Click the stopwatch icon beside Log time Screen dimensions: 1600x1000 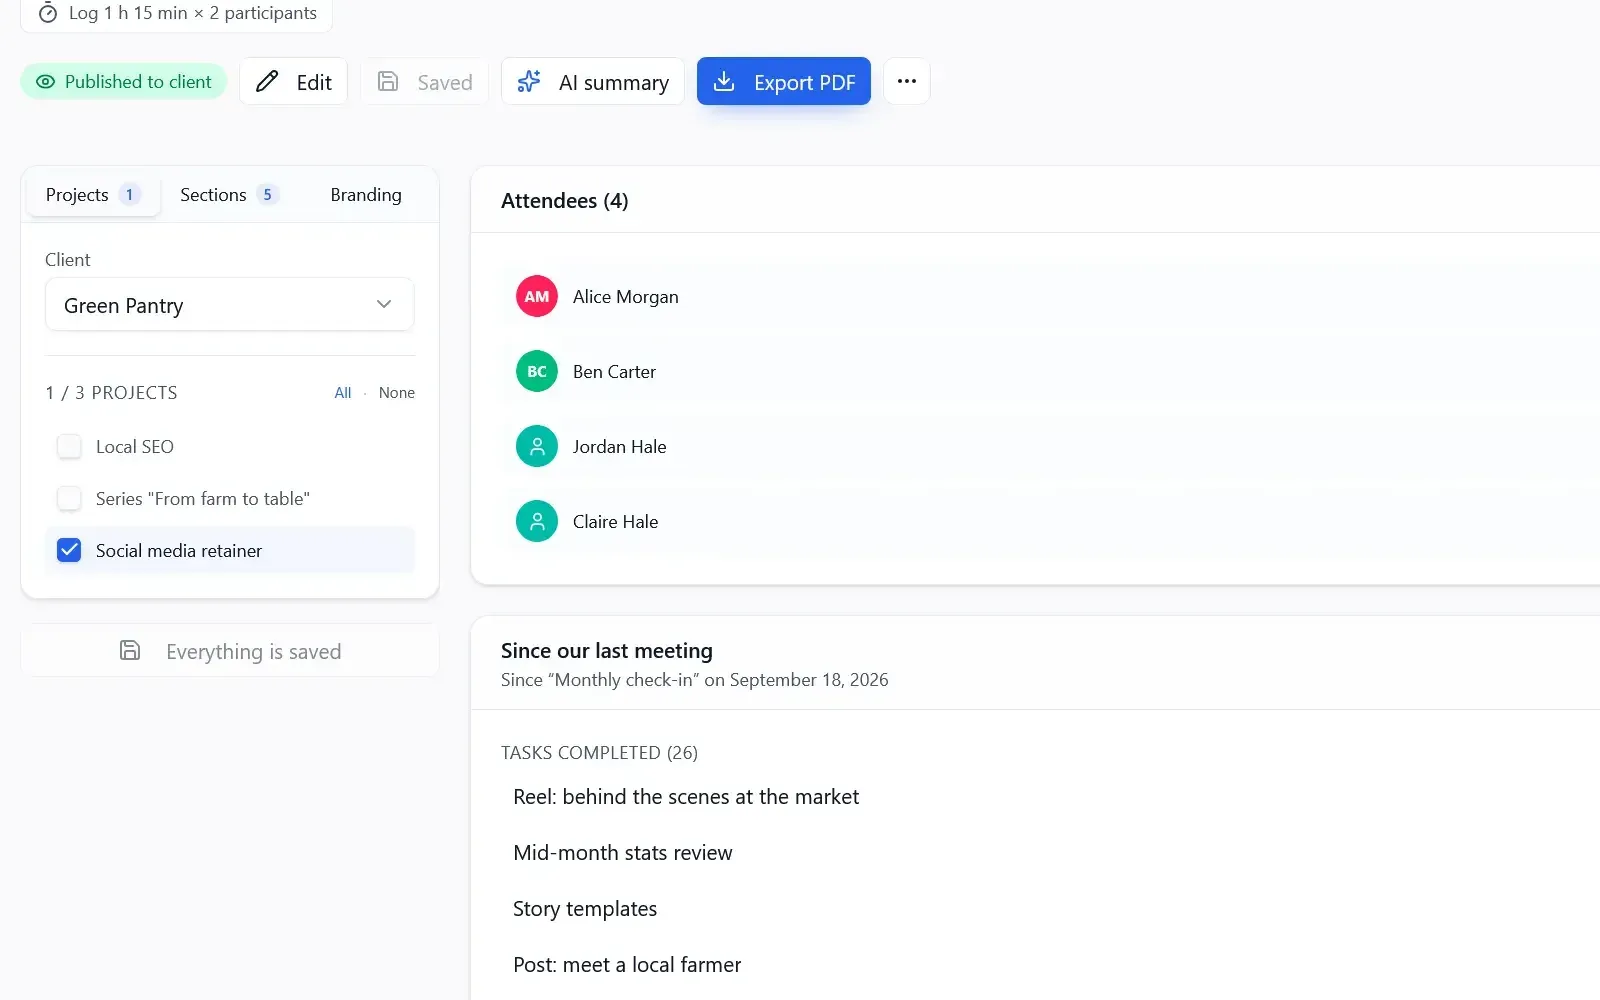(x=47, y=13)
